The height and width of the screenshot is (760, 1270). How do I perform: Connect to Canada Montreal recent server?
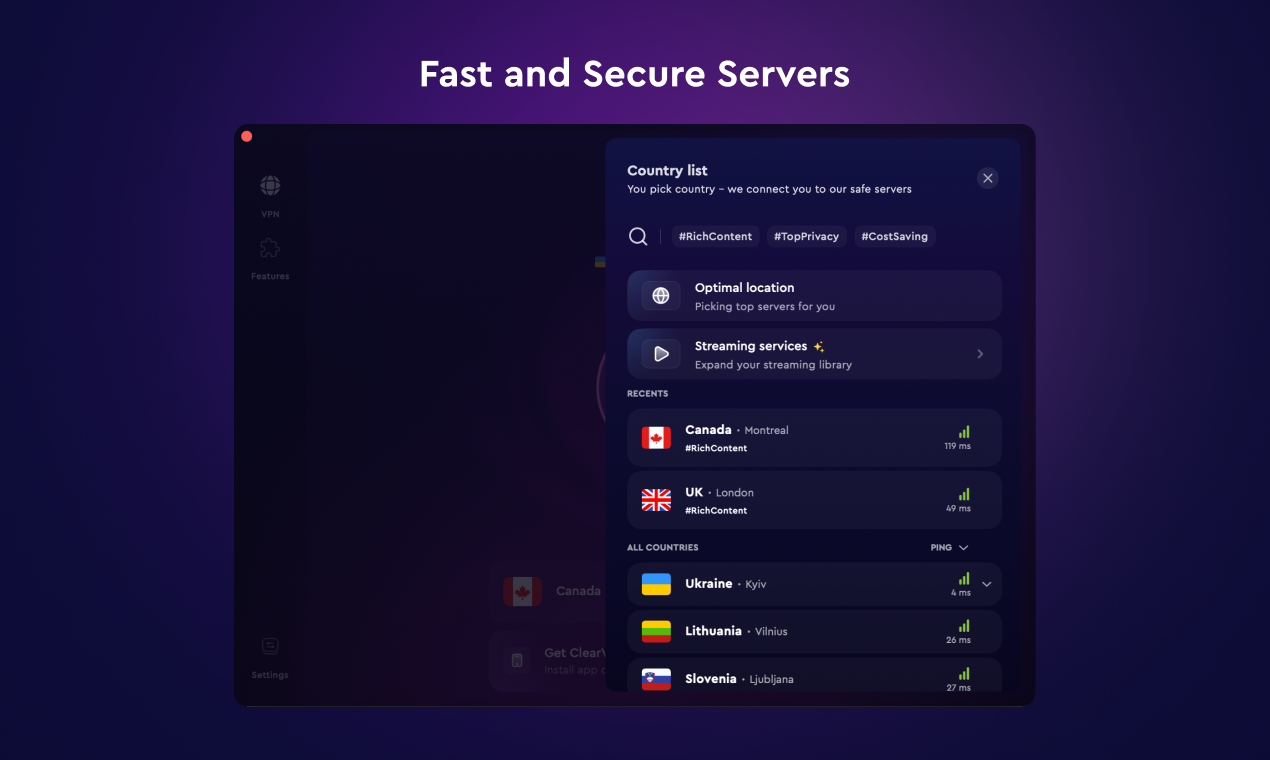(814, 438)
